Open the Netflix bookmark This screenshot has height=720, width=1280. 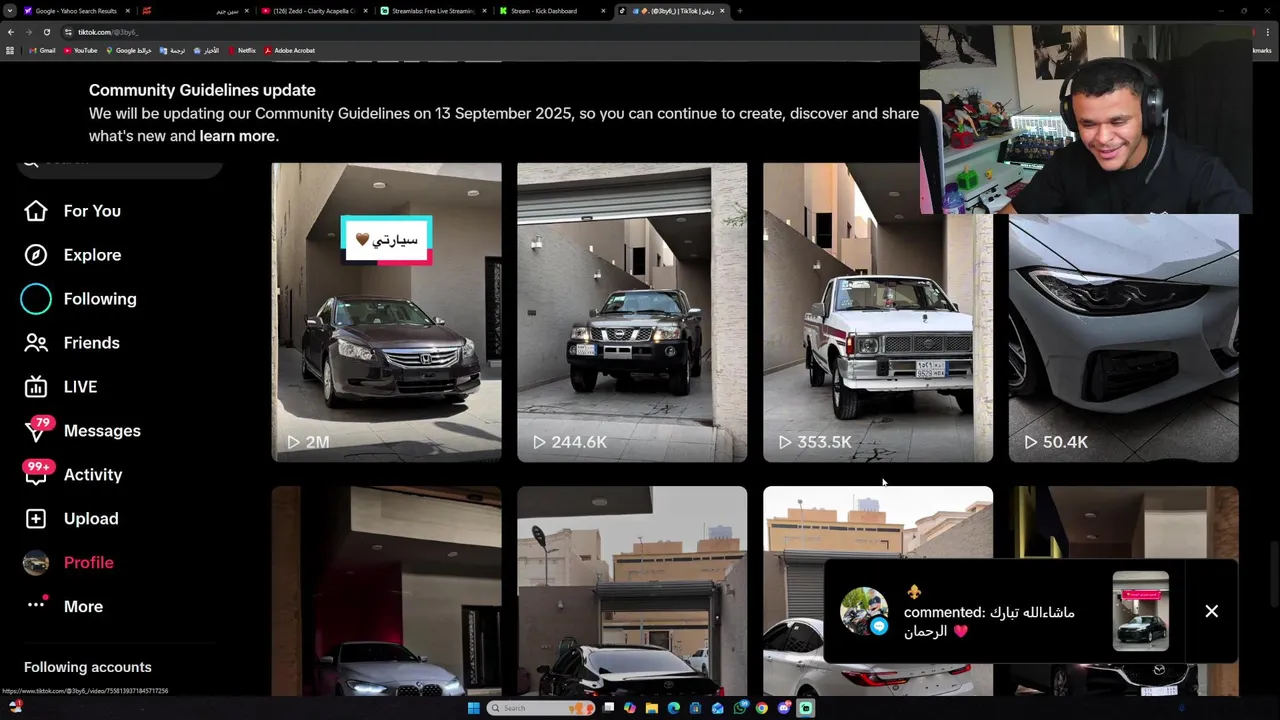(242, 50)
